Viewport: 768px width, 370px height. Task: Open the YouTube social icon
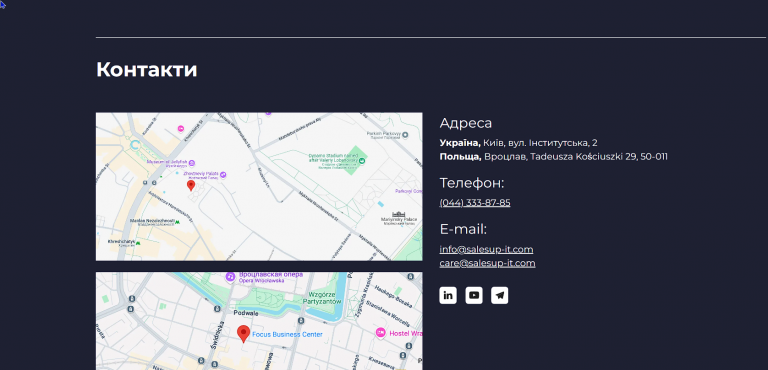click(474, 296)
